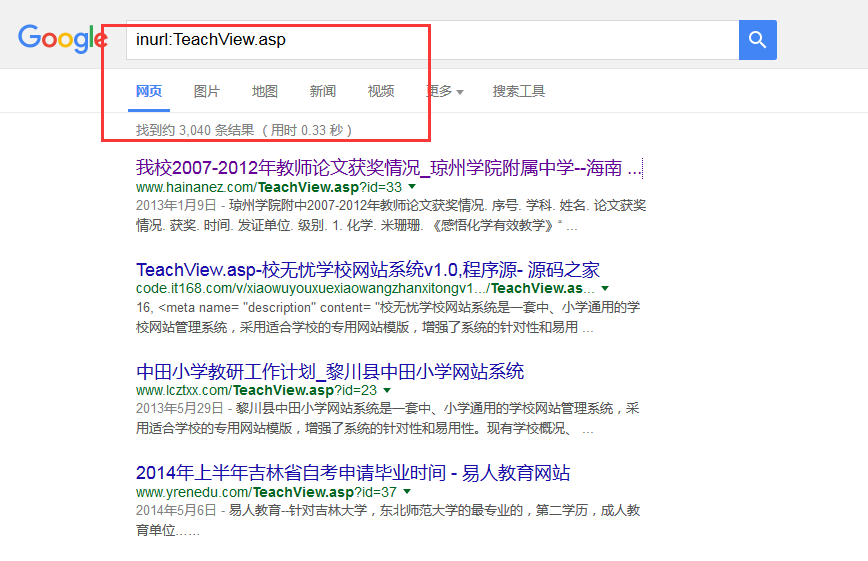Click the blue search magnifier button
Screen dimensions: 868x561
click(x=757, y=40)
